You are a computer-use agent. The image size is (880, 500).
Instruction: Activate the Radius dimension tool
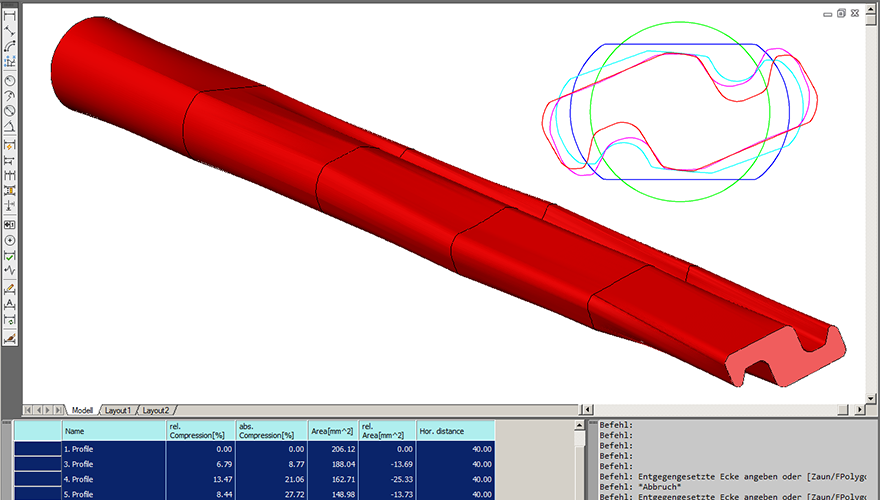click(10, 80)
